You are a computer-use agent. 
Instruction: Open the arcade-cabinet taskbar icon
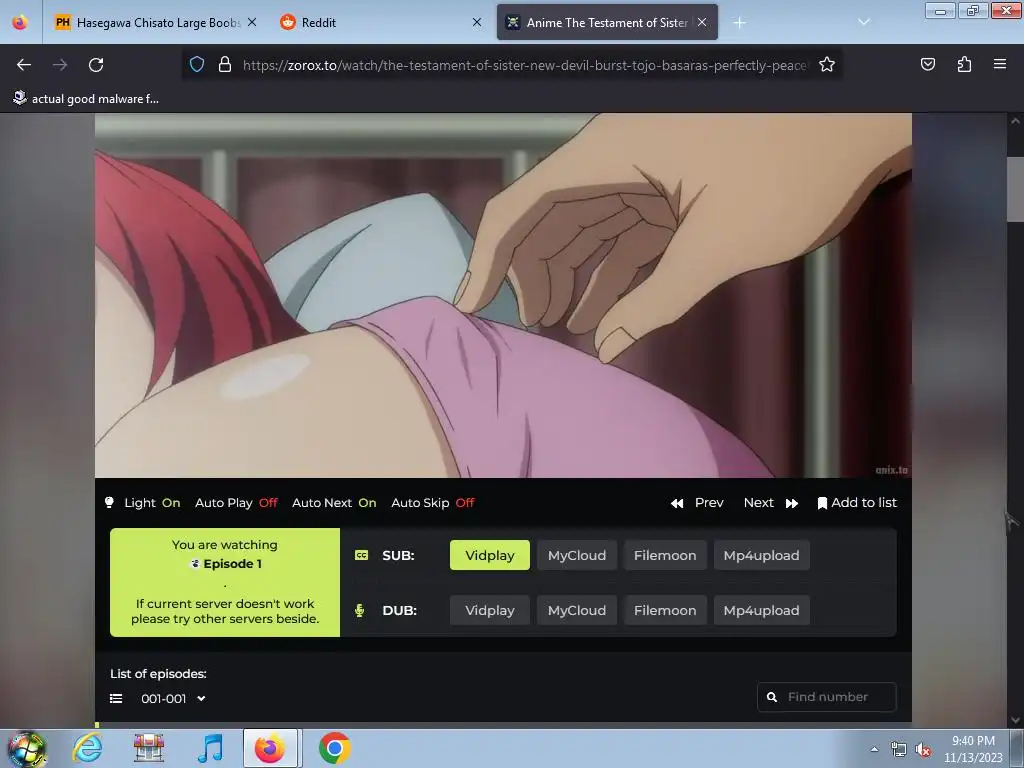click(x=149, y=748)
